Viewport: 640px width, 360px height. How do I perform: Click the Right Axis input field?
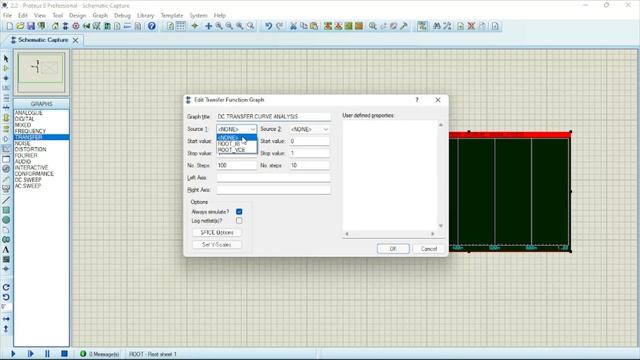point(273,190)
